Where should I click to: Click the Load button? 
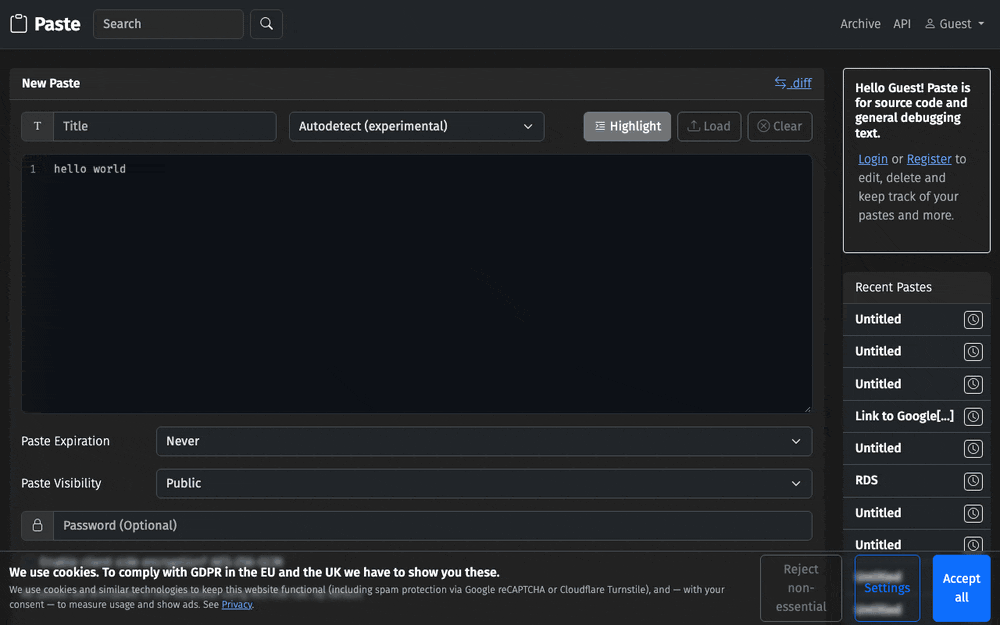[709, 126]
